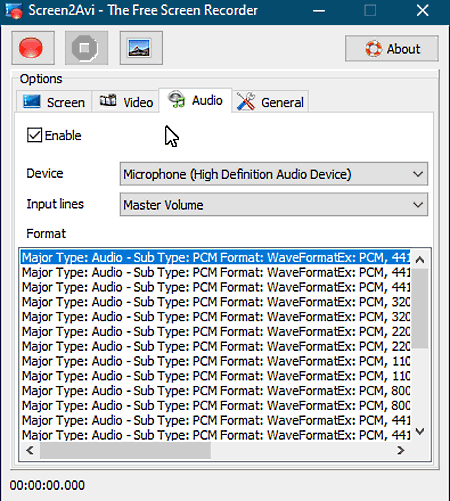The height and width of the screenshot is (501, 450).
Task: Start recording with the red record button
Action: (33, 48)
